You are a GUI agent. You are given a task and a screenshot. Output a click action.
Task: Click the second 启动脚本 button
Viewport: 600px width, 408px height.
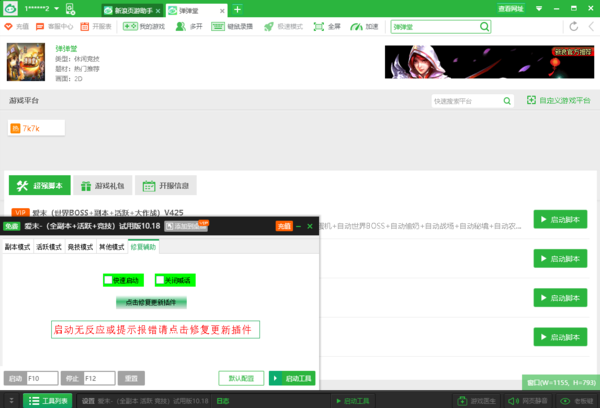click(560, 259)
